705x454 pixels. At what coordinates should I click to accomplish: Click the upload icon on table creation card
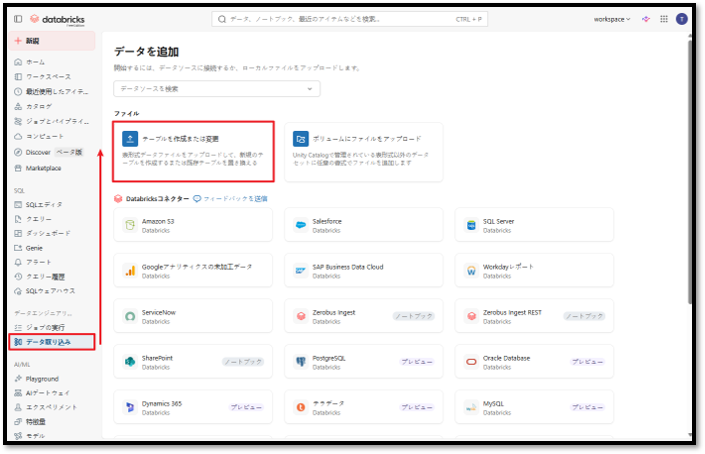point(129,139)
